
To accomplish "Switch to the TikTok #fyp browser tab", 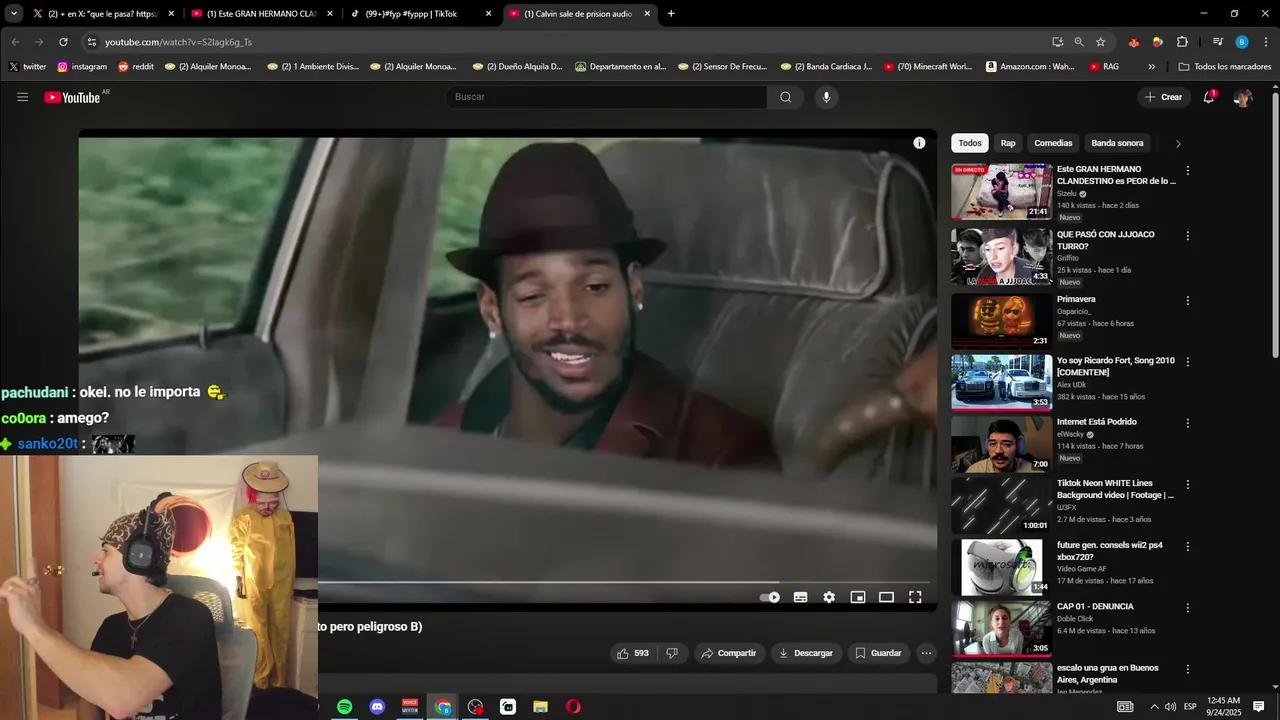I will click(420, 14).
